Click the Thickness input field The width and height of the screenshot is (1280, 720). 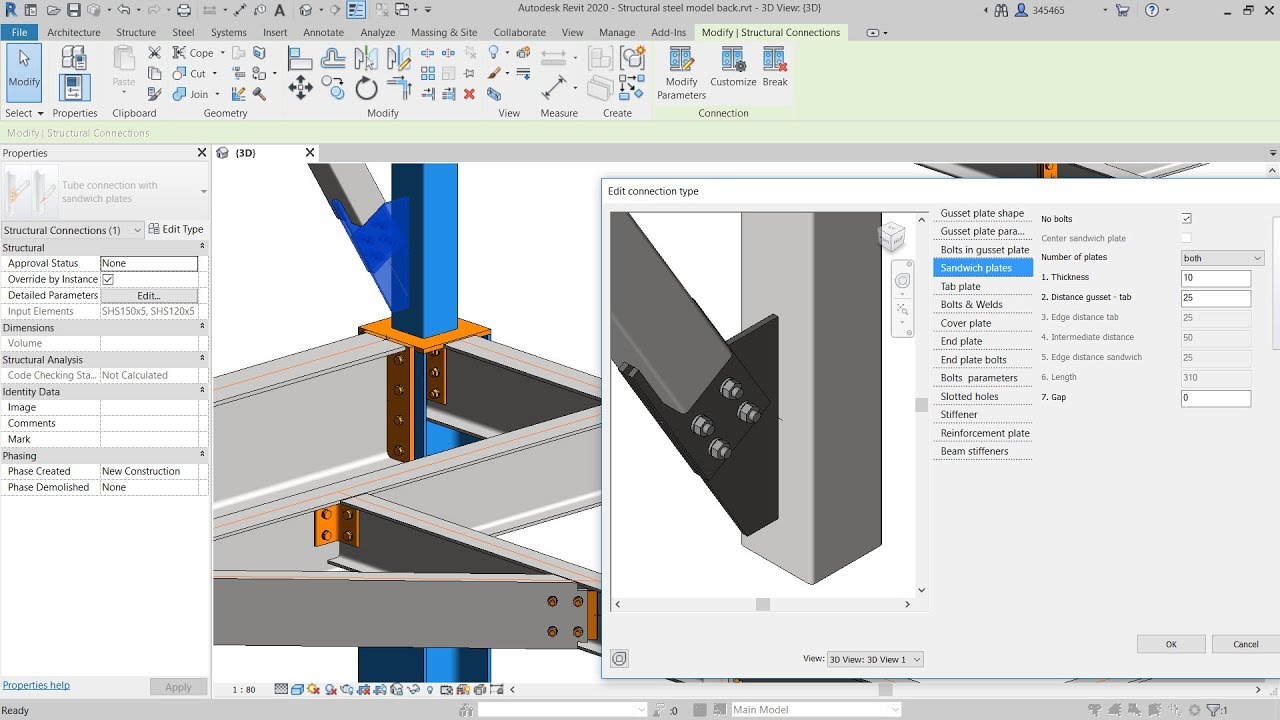click(1215, 278)
